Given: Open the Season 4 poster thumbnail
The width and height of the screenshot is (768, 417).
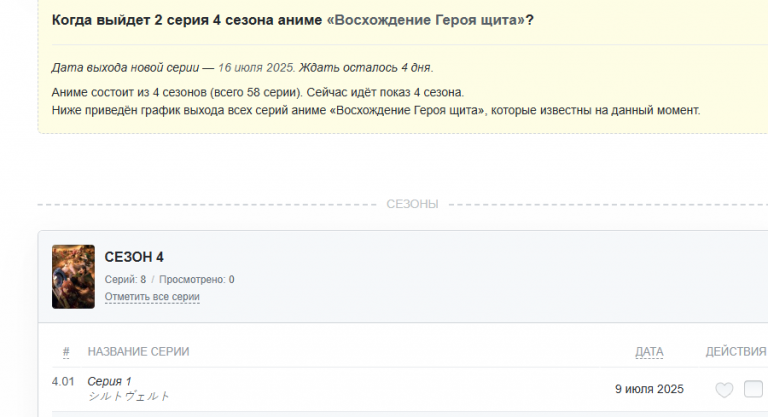Looking at the screenshot, I should click(73, 277).
